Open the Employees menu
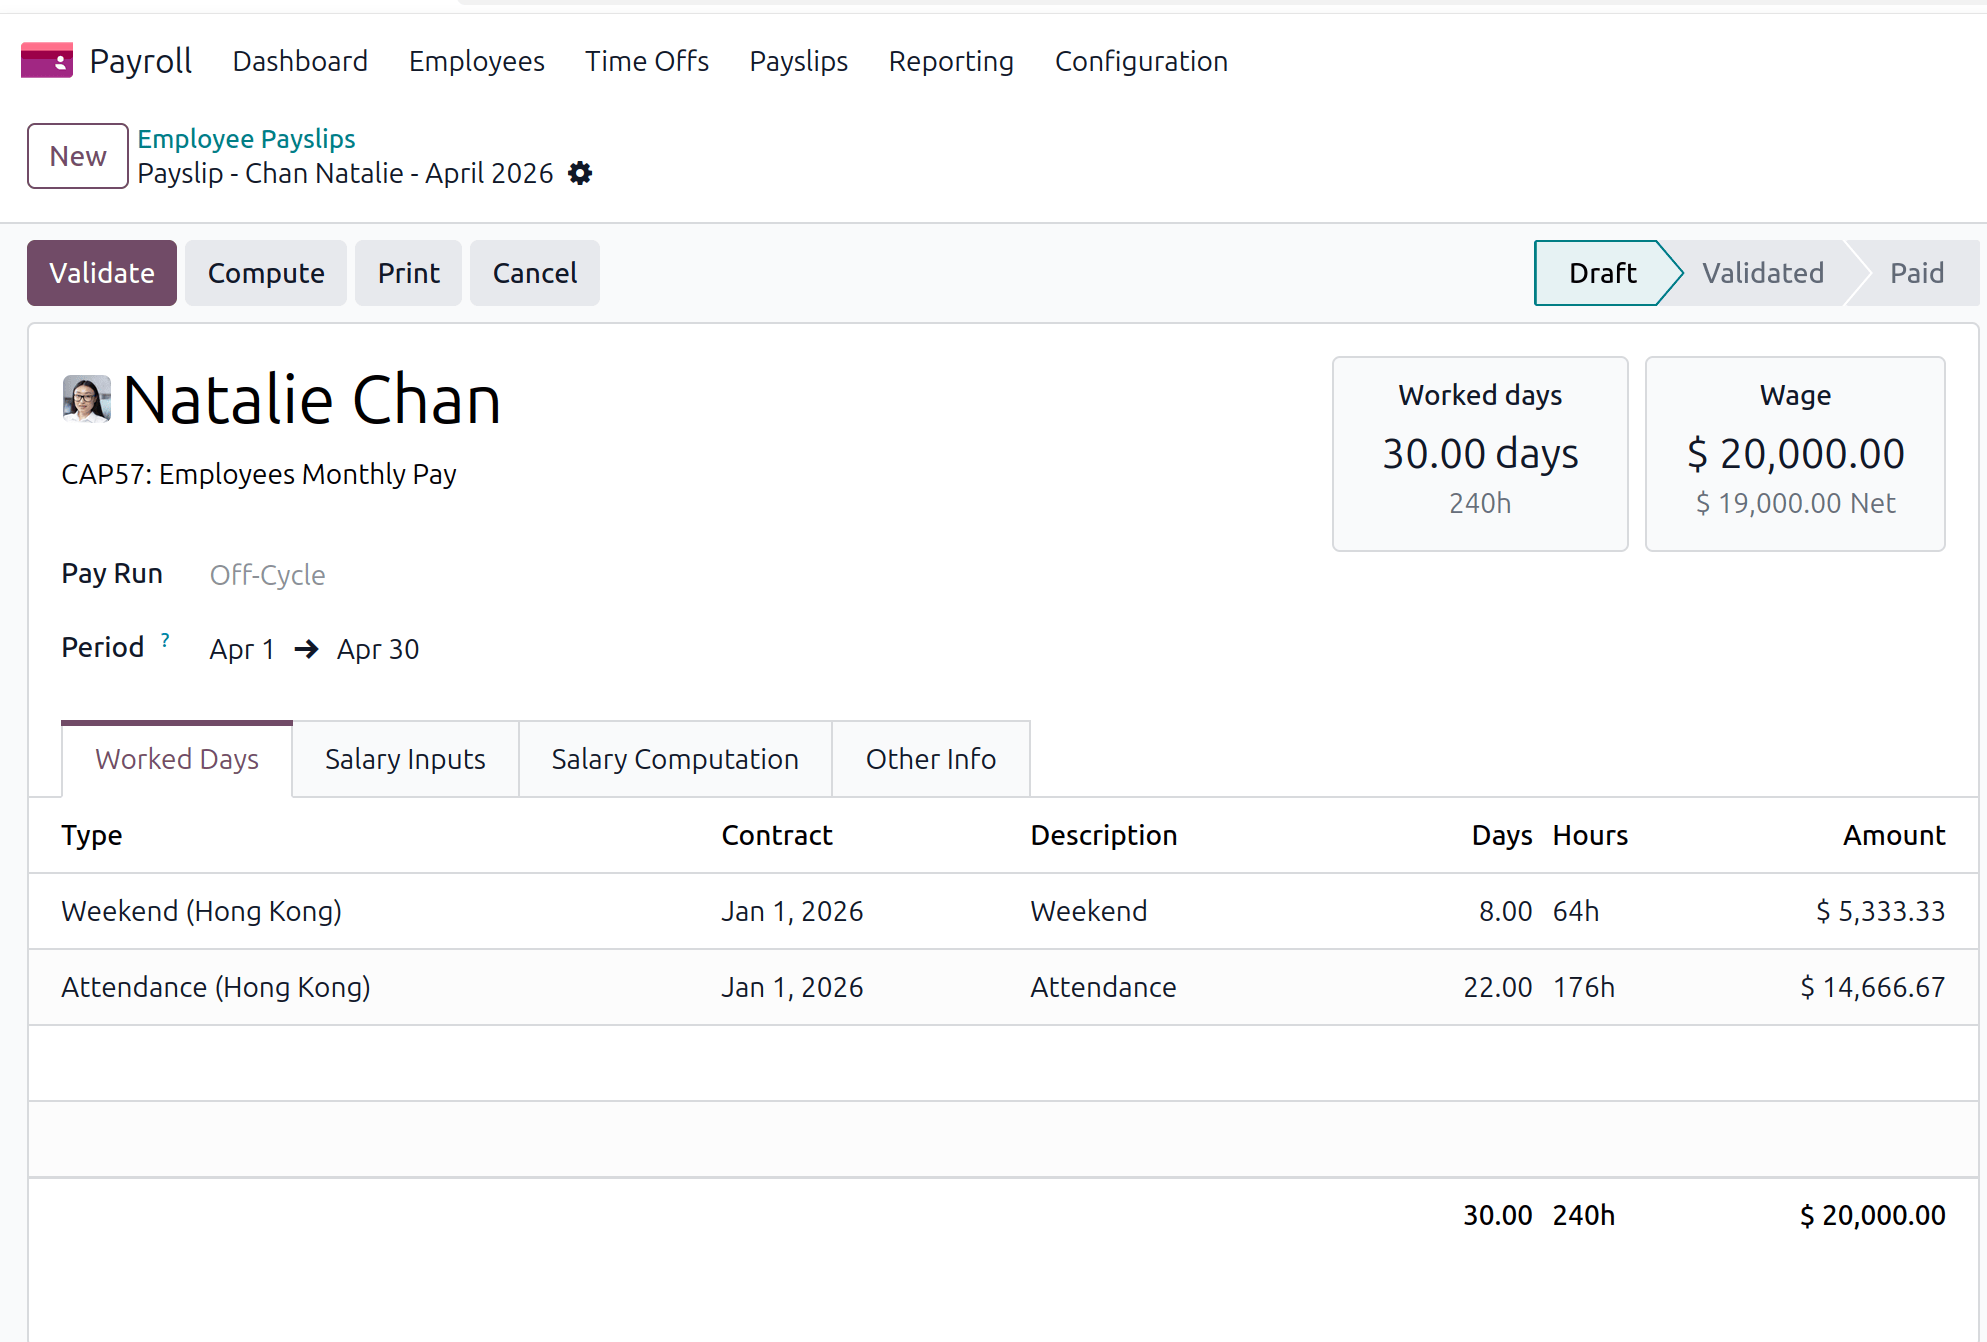1987x1342 pixels. [x=477, y=61]
